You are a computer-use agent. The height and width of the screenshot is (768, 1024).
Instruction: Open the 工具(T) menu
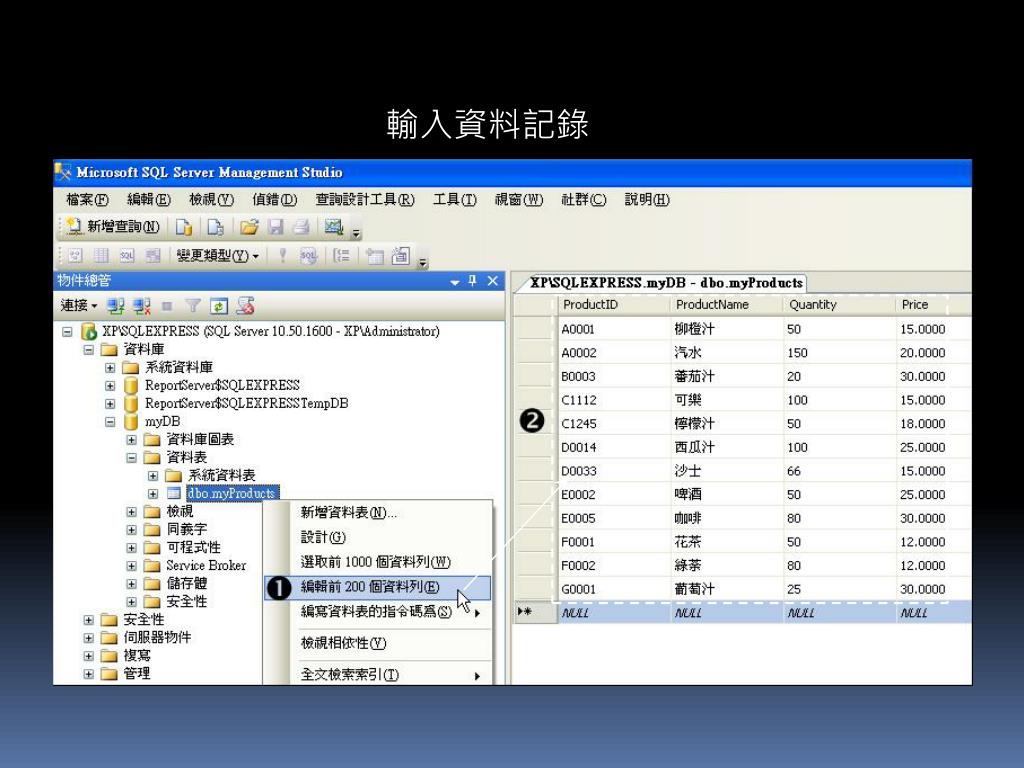[x=455, y=200]
